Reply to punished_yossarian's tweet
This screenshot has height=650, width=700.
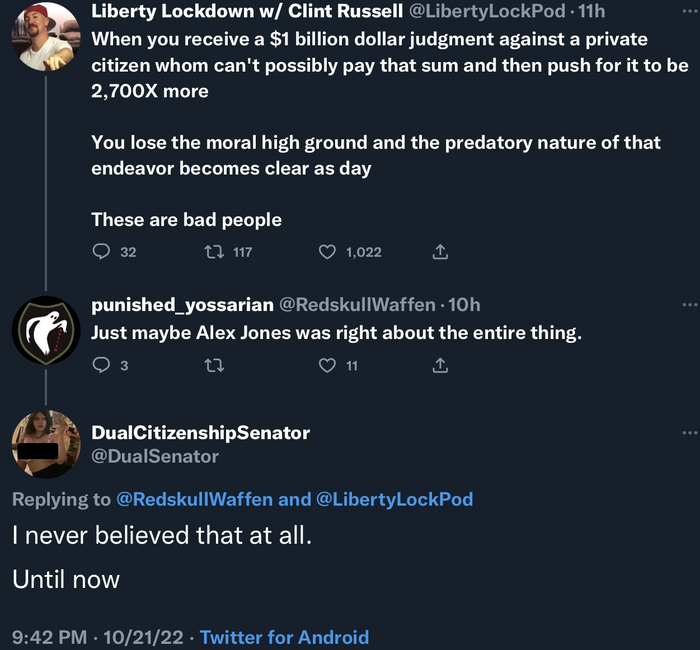point(100,366)
